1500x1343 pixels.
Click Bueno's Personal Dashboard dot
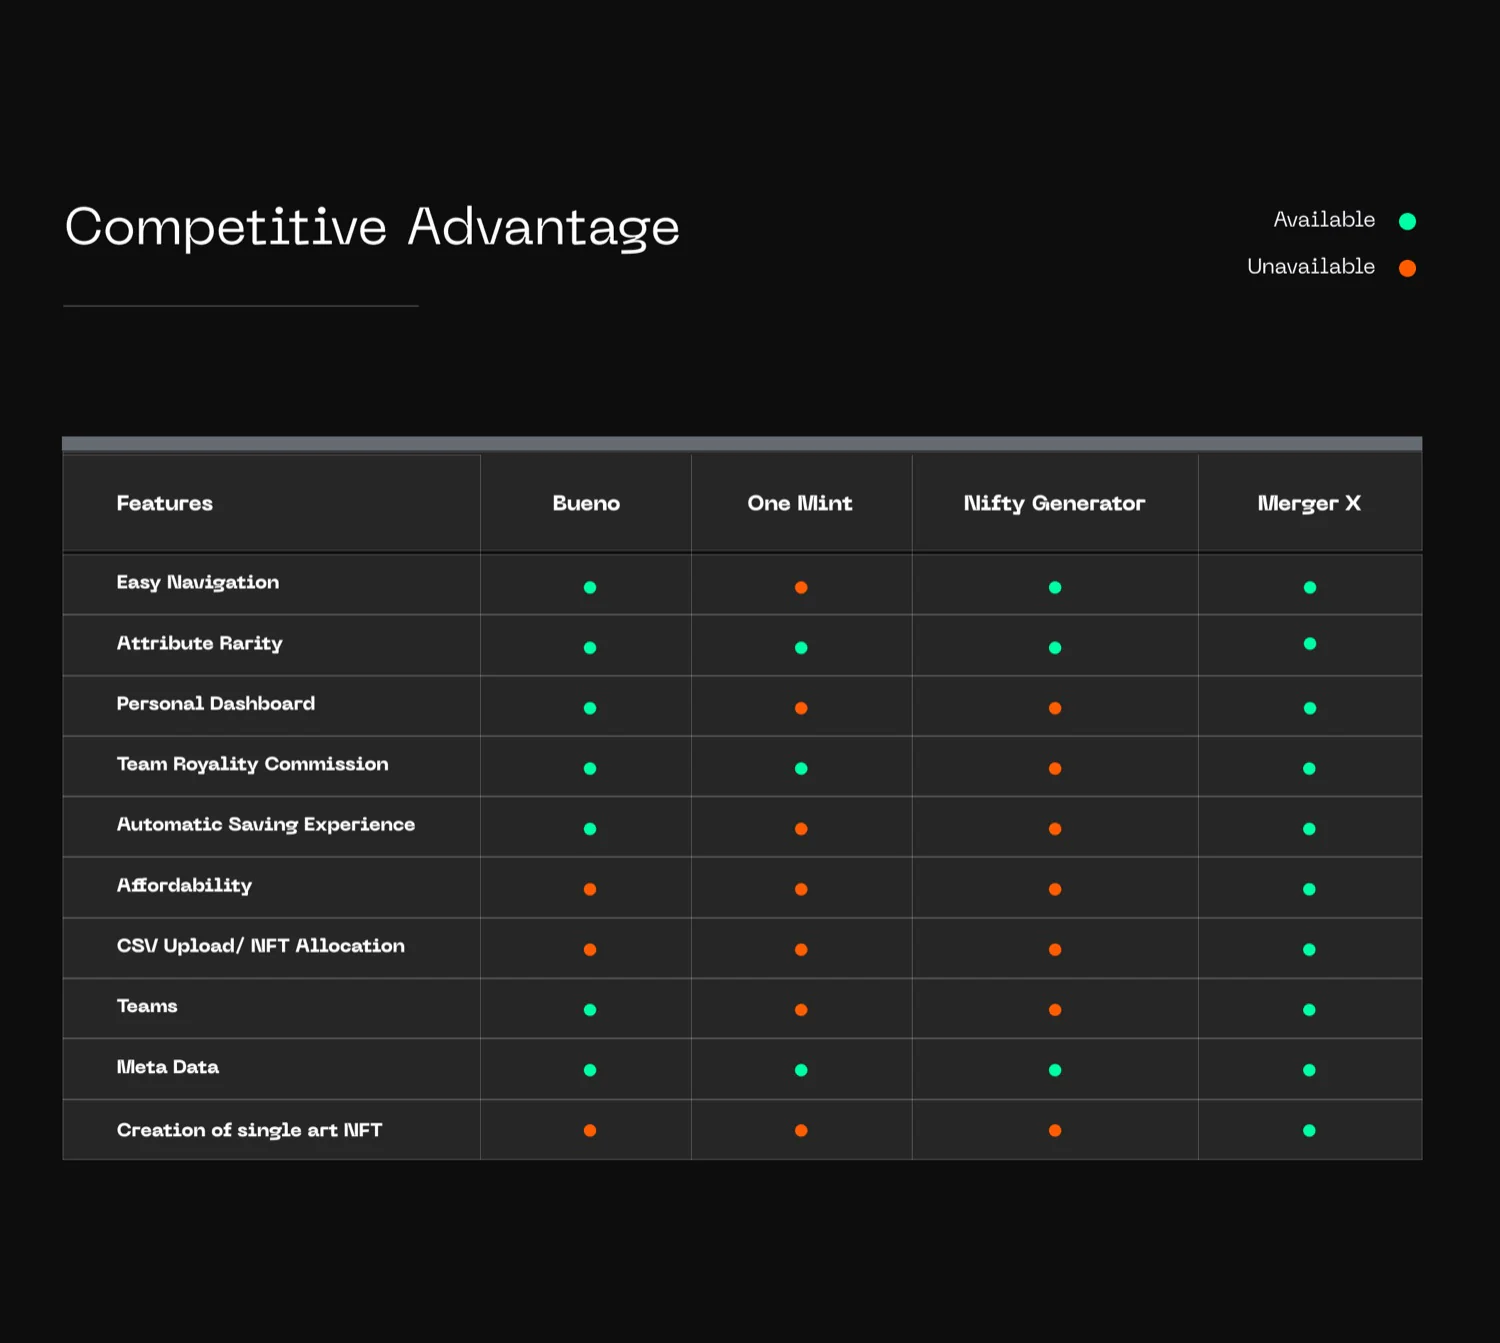pyautogui.click(x=590, y=708)
